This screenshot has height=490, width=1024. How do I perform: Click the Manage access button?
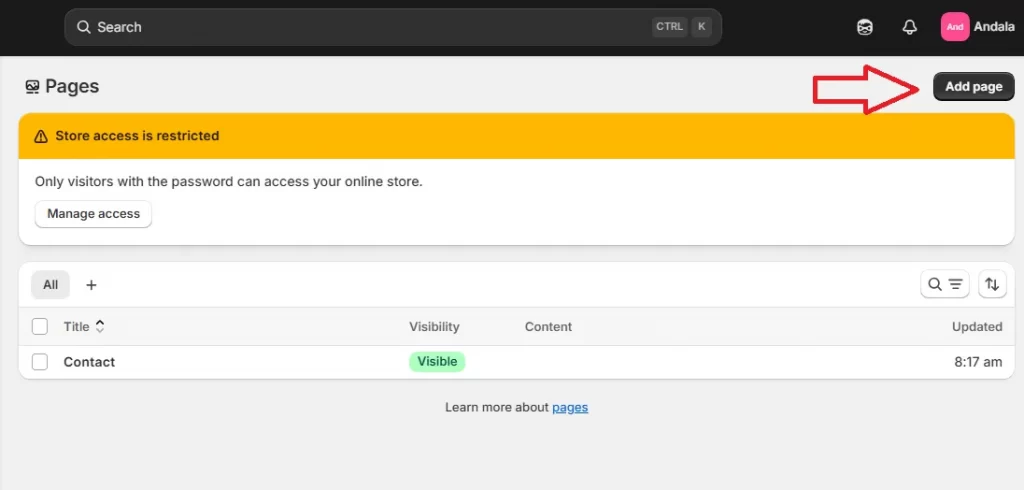pos(93,214)
